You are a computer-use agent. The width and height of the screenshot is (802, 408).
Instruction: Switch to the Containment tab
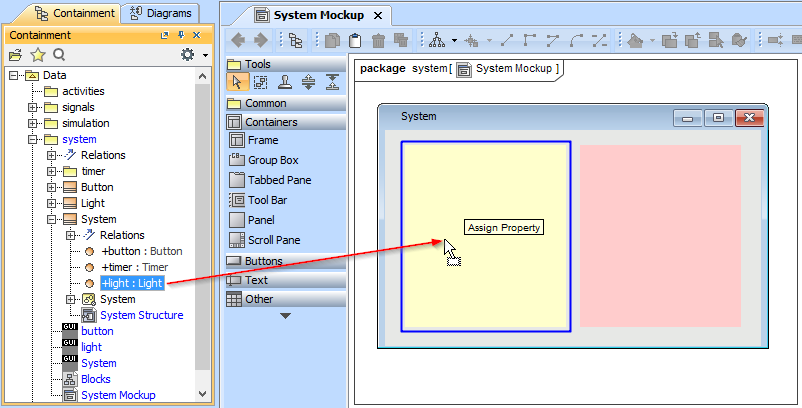pos(74,13)
